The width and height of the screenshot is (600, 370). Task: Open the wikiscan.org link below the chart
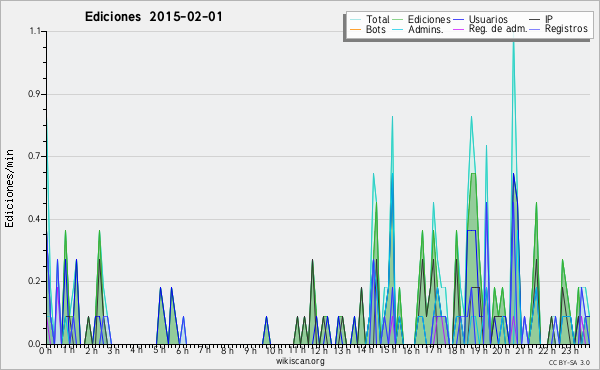[300, 361]
